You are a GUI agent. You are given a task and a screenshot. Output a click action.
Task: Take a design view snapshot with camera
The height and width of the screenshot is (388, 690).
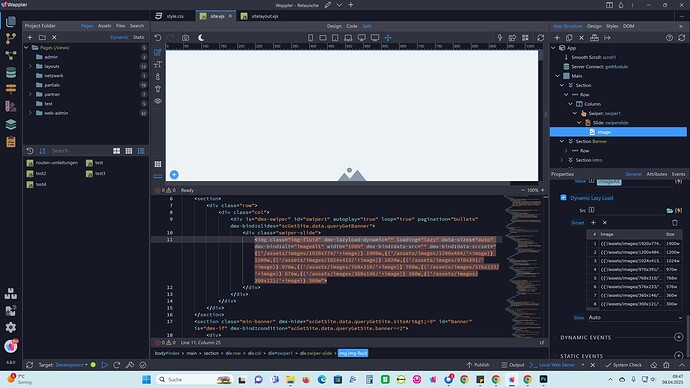click(x=185, y=38)
